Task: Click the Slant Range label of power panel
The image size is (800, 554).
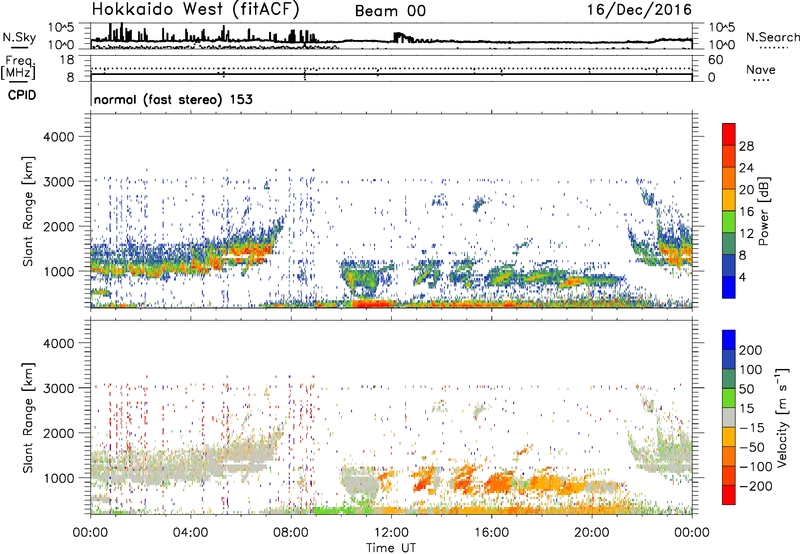Action: point(28,211)
